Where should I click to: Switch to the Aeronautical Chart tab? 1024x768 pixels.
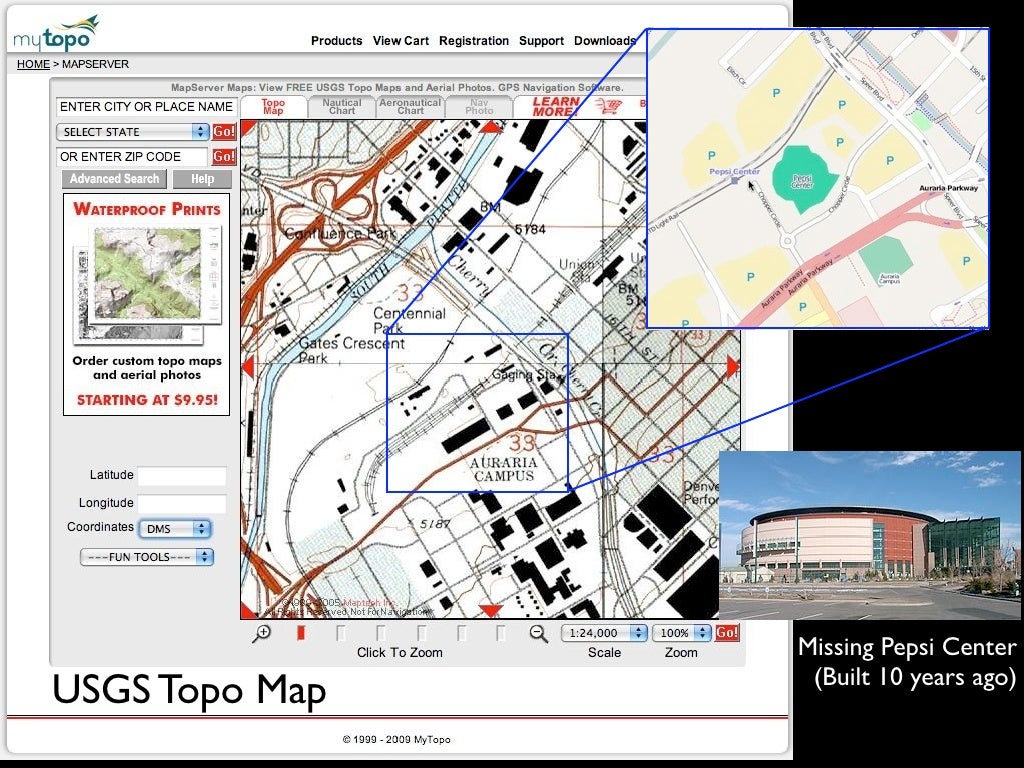(x=410, y=106)
